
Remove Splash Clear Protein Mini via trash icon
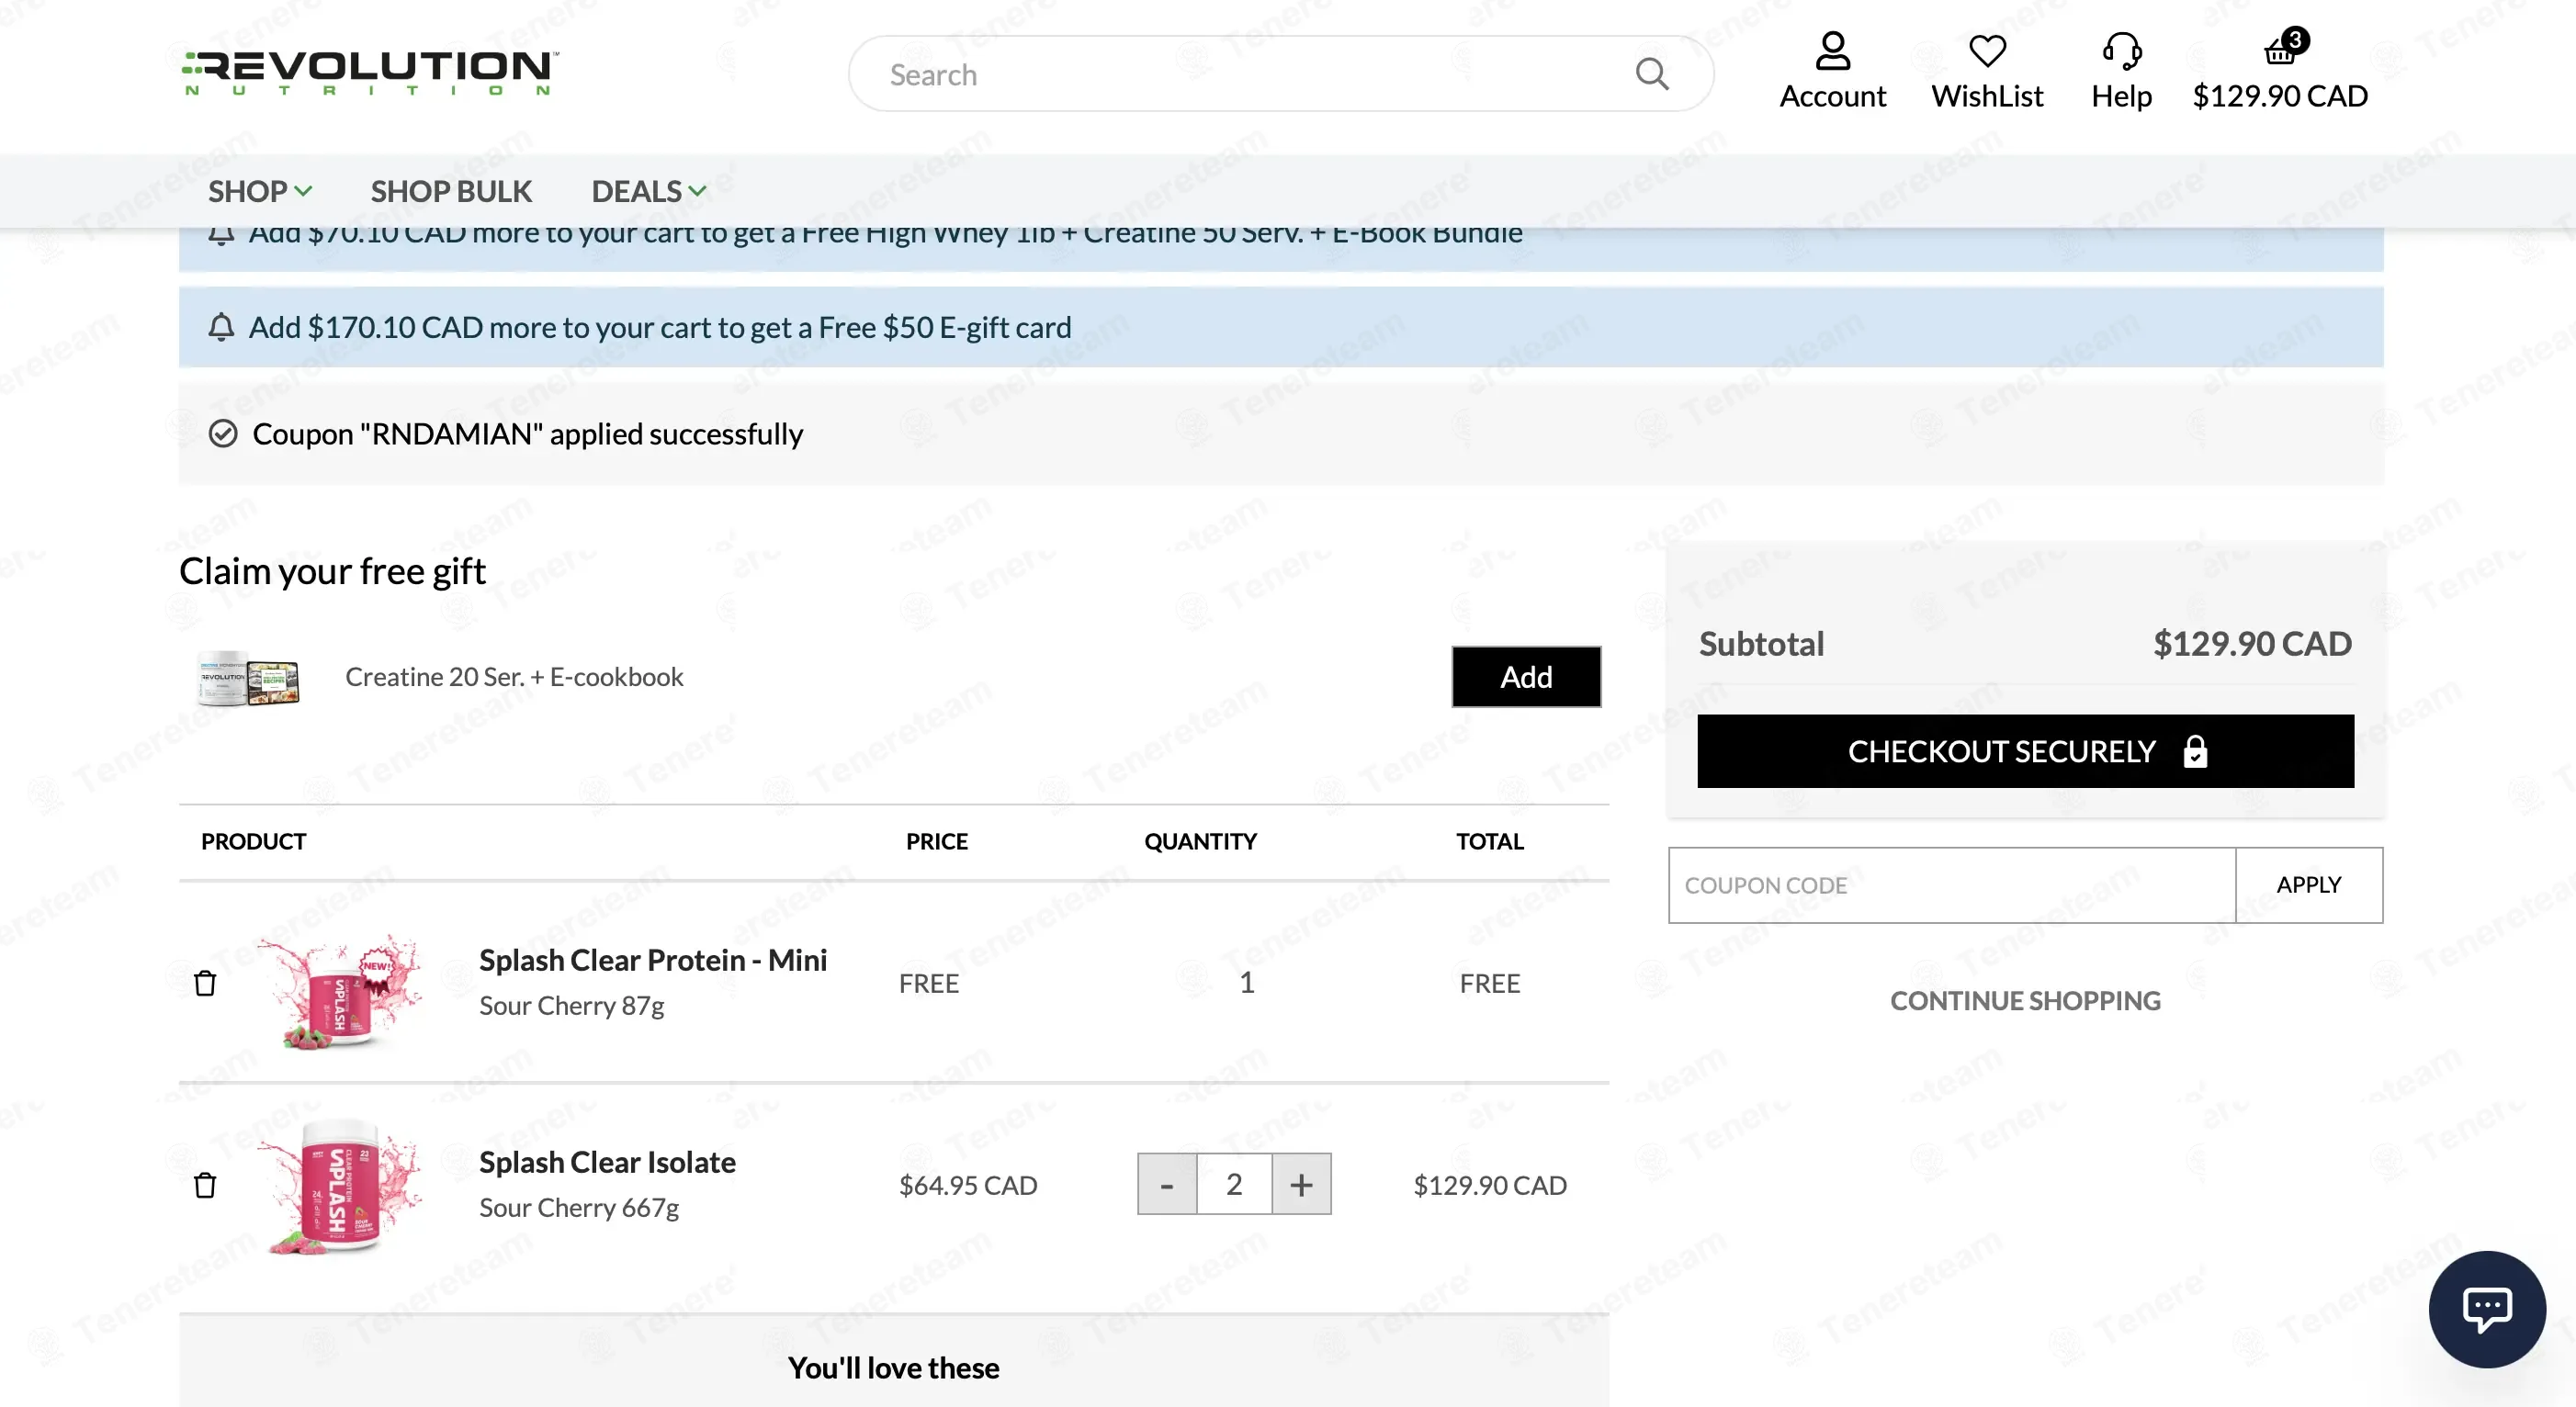[x=205, y=983]
